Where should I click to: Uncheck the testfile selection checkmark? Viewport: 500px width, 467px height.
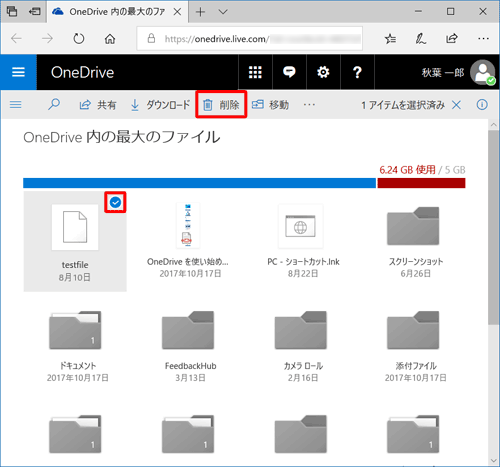[x=115, y=202]
